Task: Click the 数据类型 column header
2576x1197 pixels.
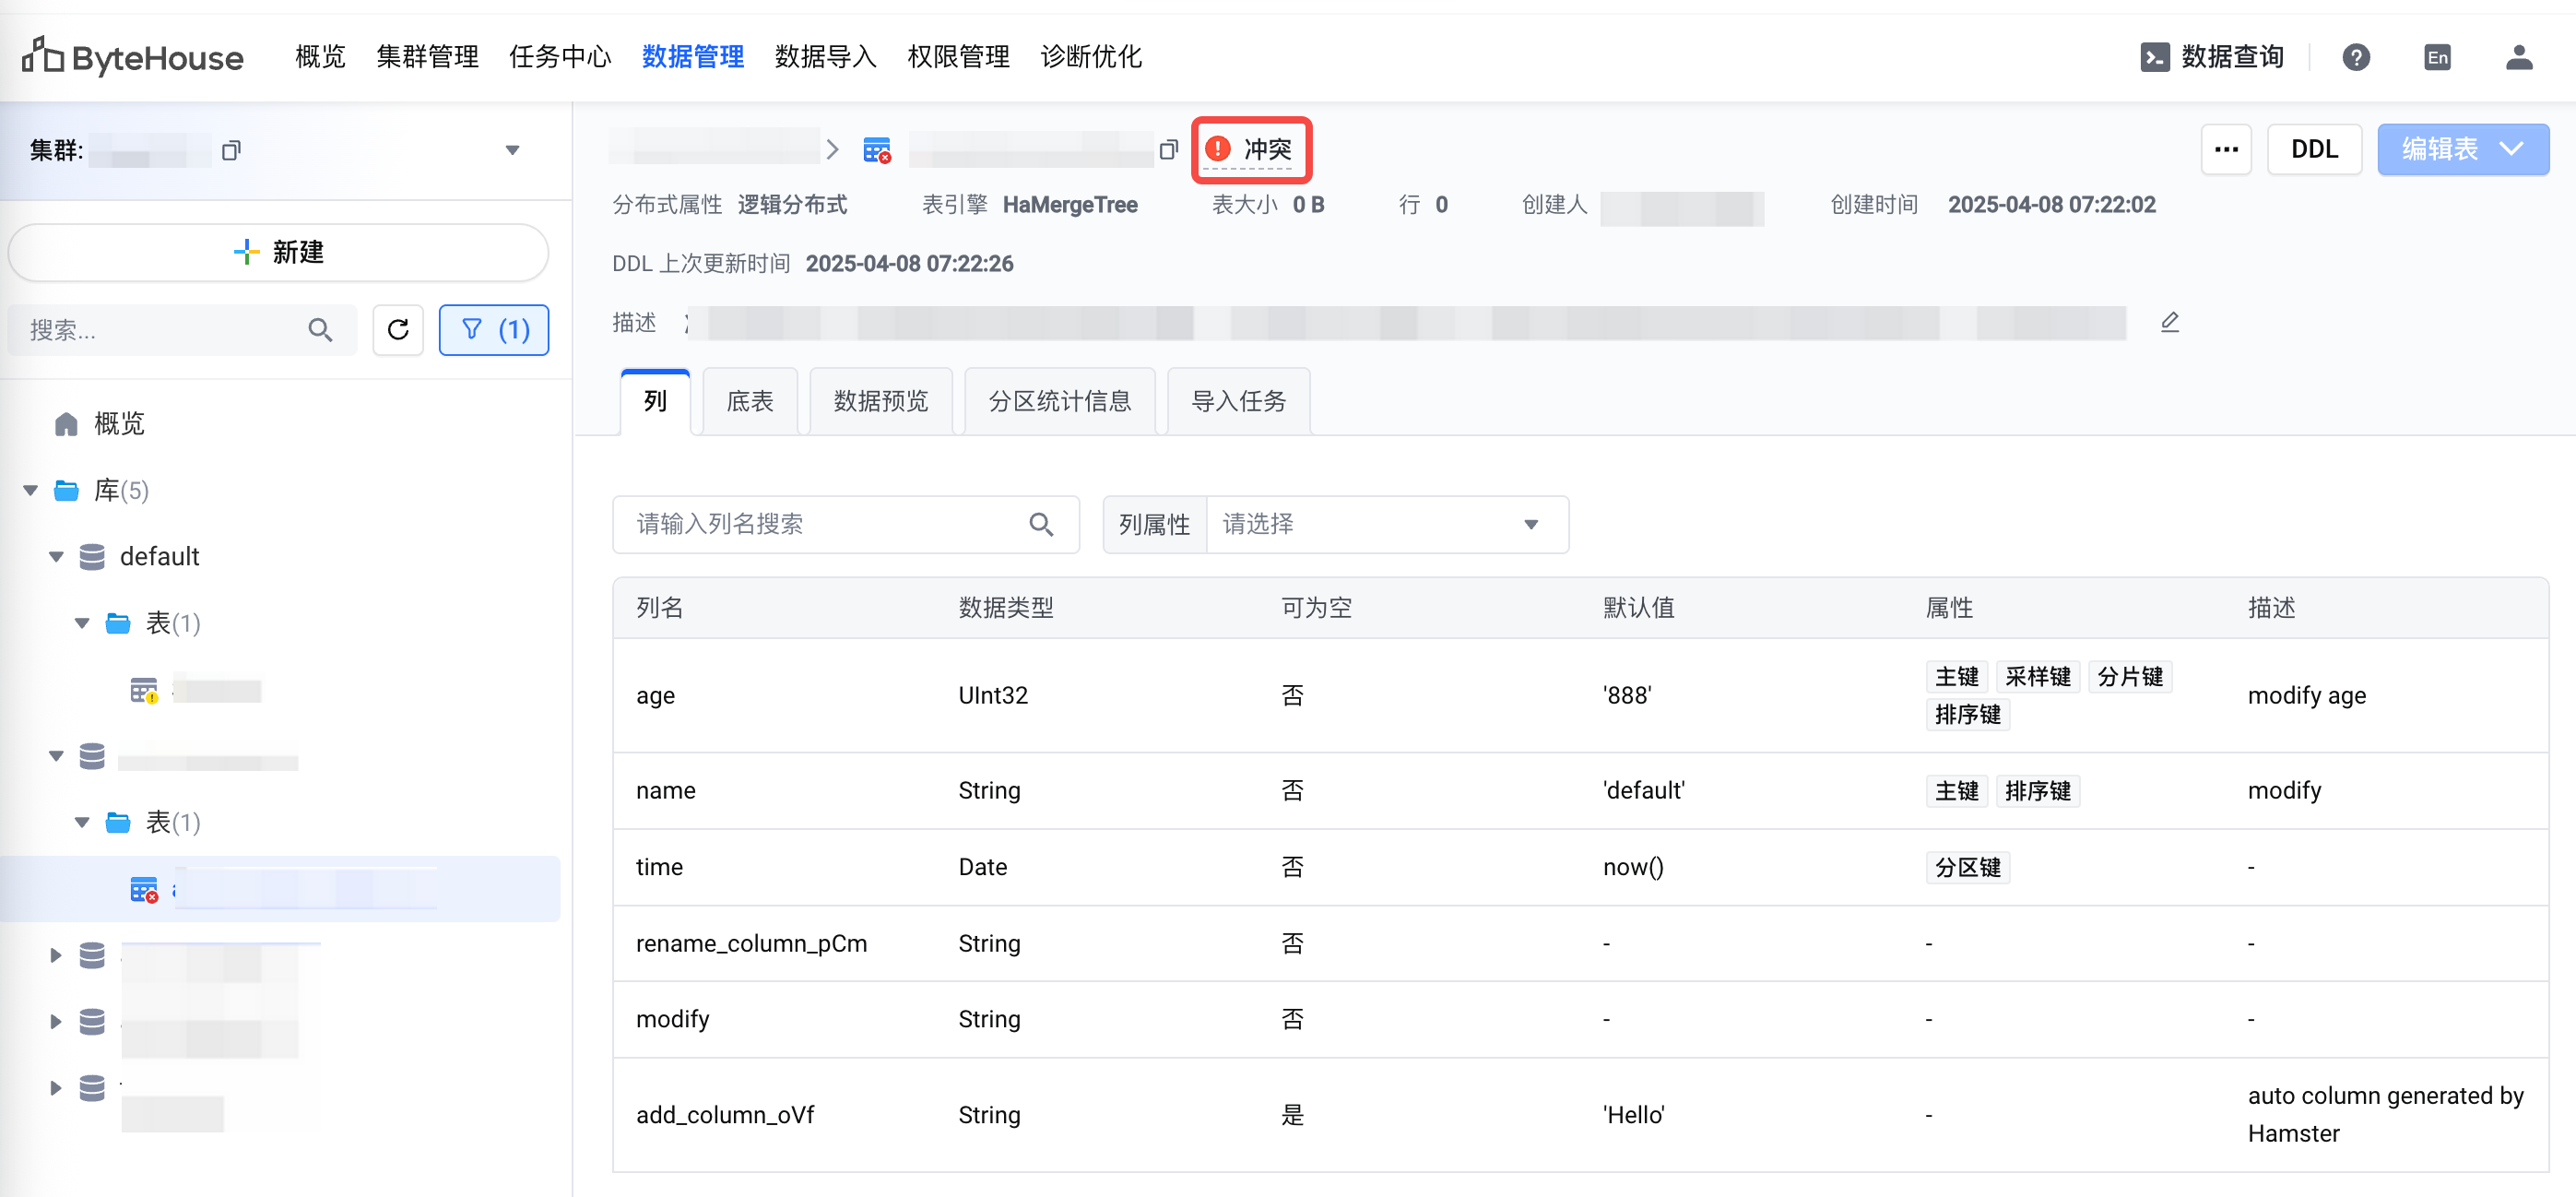Action: tap(1006, 608)
